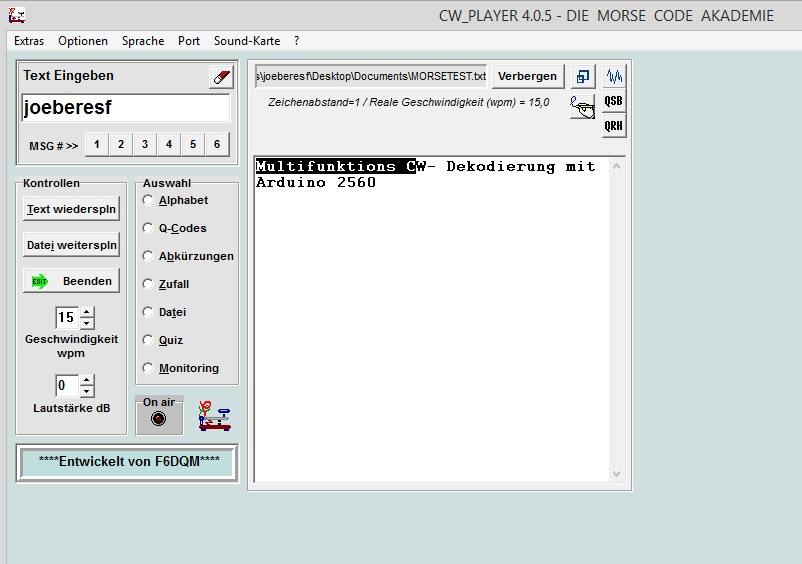The image size is (802, 564).
Task: Select the Q-Codes radio option
Action: point(149,228)
